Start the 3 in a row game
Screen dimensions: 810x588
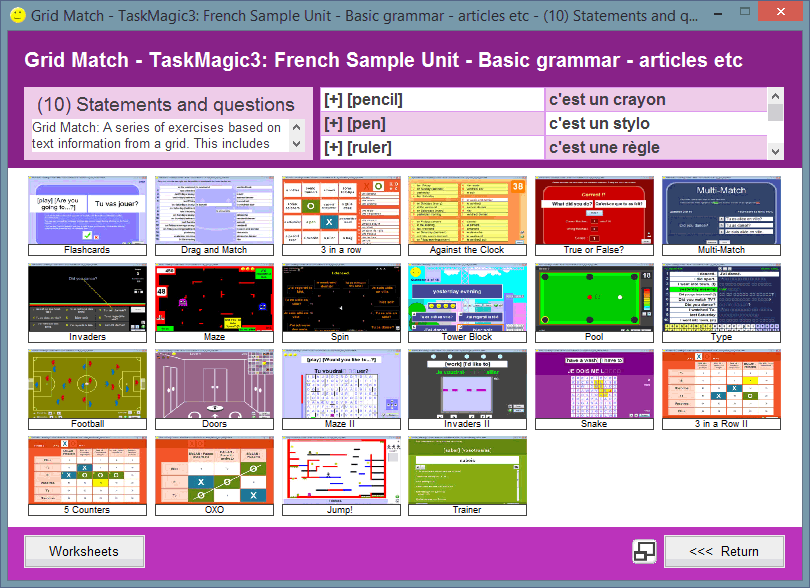[x=341, y=215]
